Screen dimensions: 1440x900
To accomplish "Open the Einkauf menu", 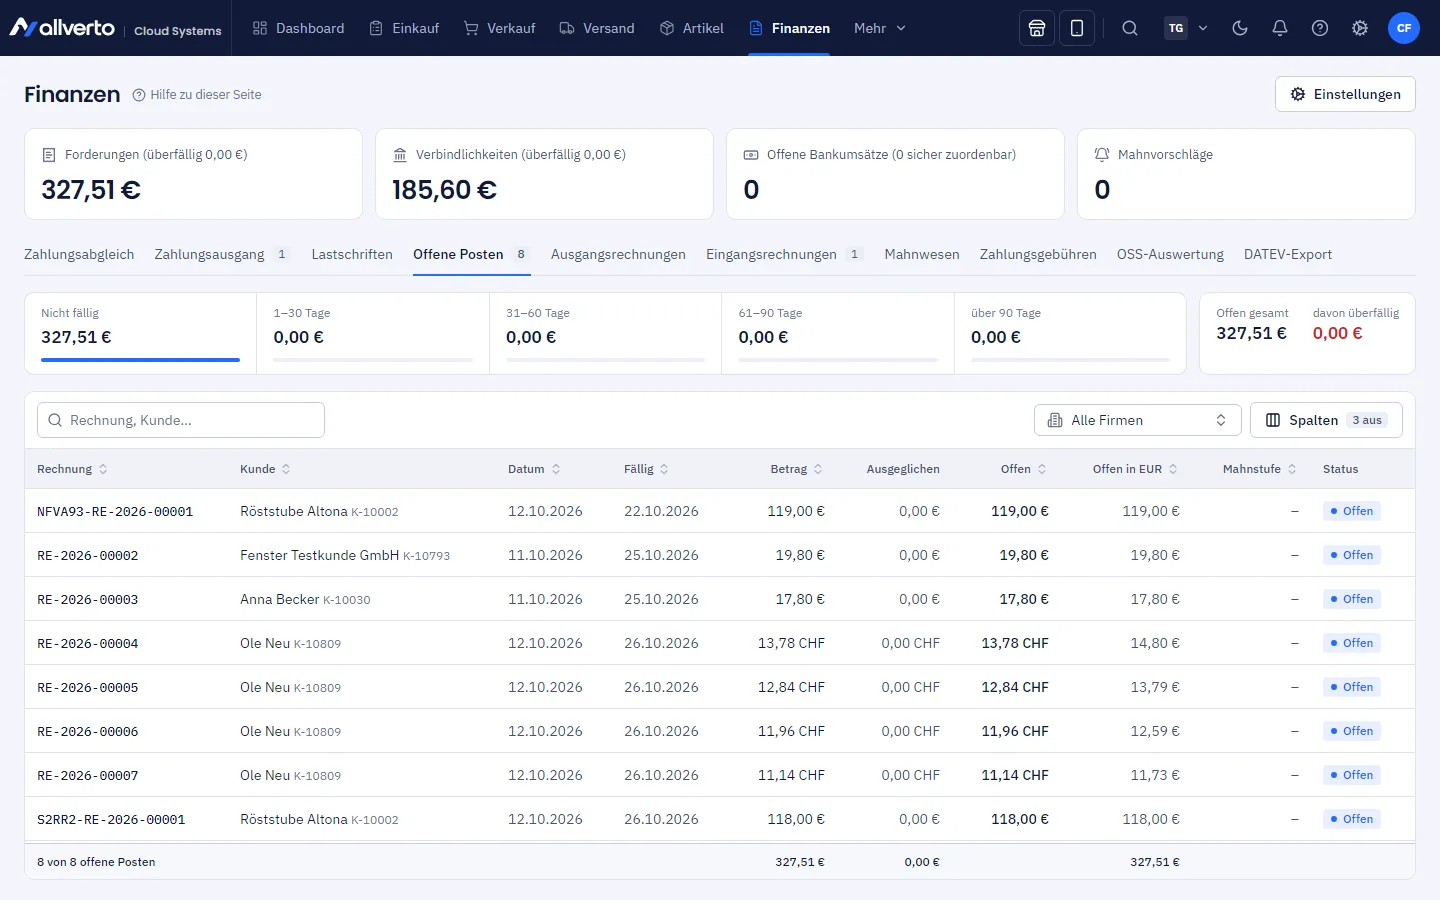I will point(404,28).
